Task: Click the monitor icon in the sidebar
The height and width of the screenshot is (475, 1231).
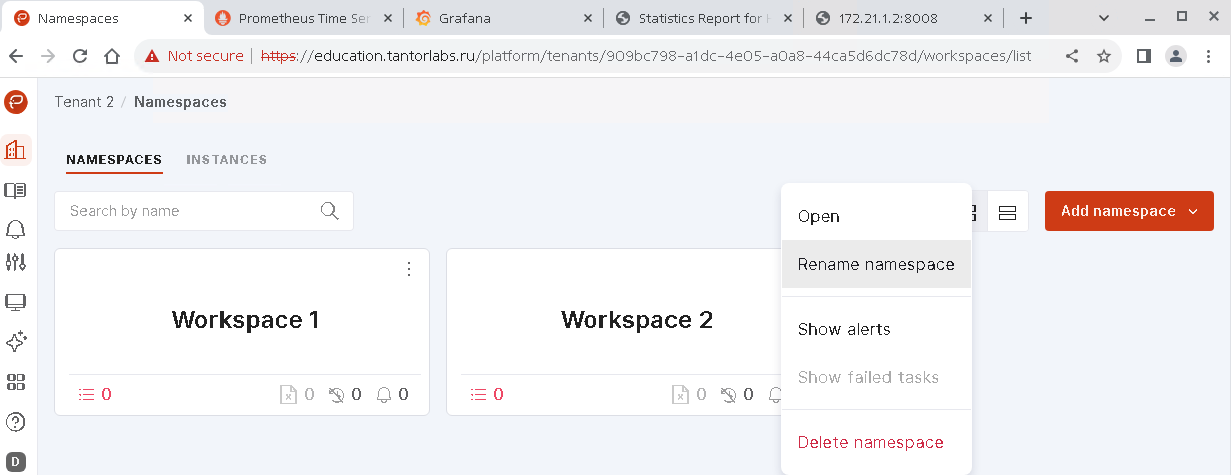Action: [x=16, y=302]
